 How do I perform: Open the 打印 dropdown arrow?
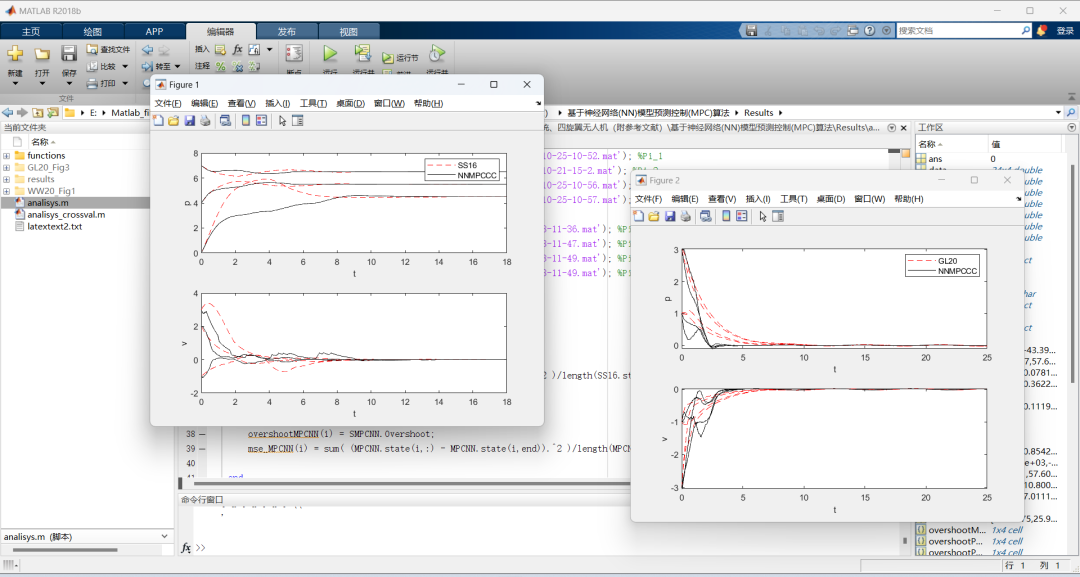125,83
